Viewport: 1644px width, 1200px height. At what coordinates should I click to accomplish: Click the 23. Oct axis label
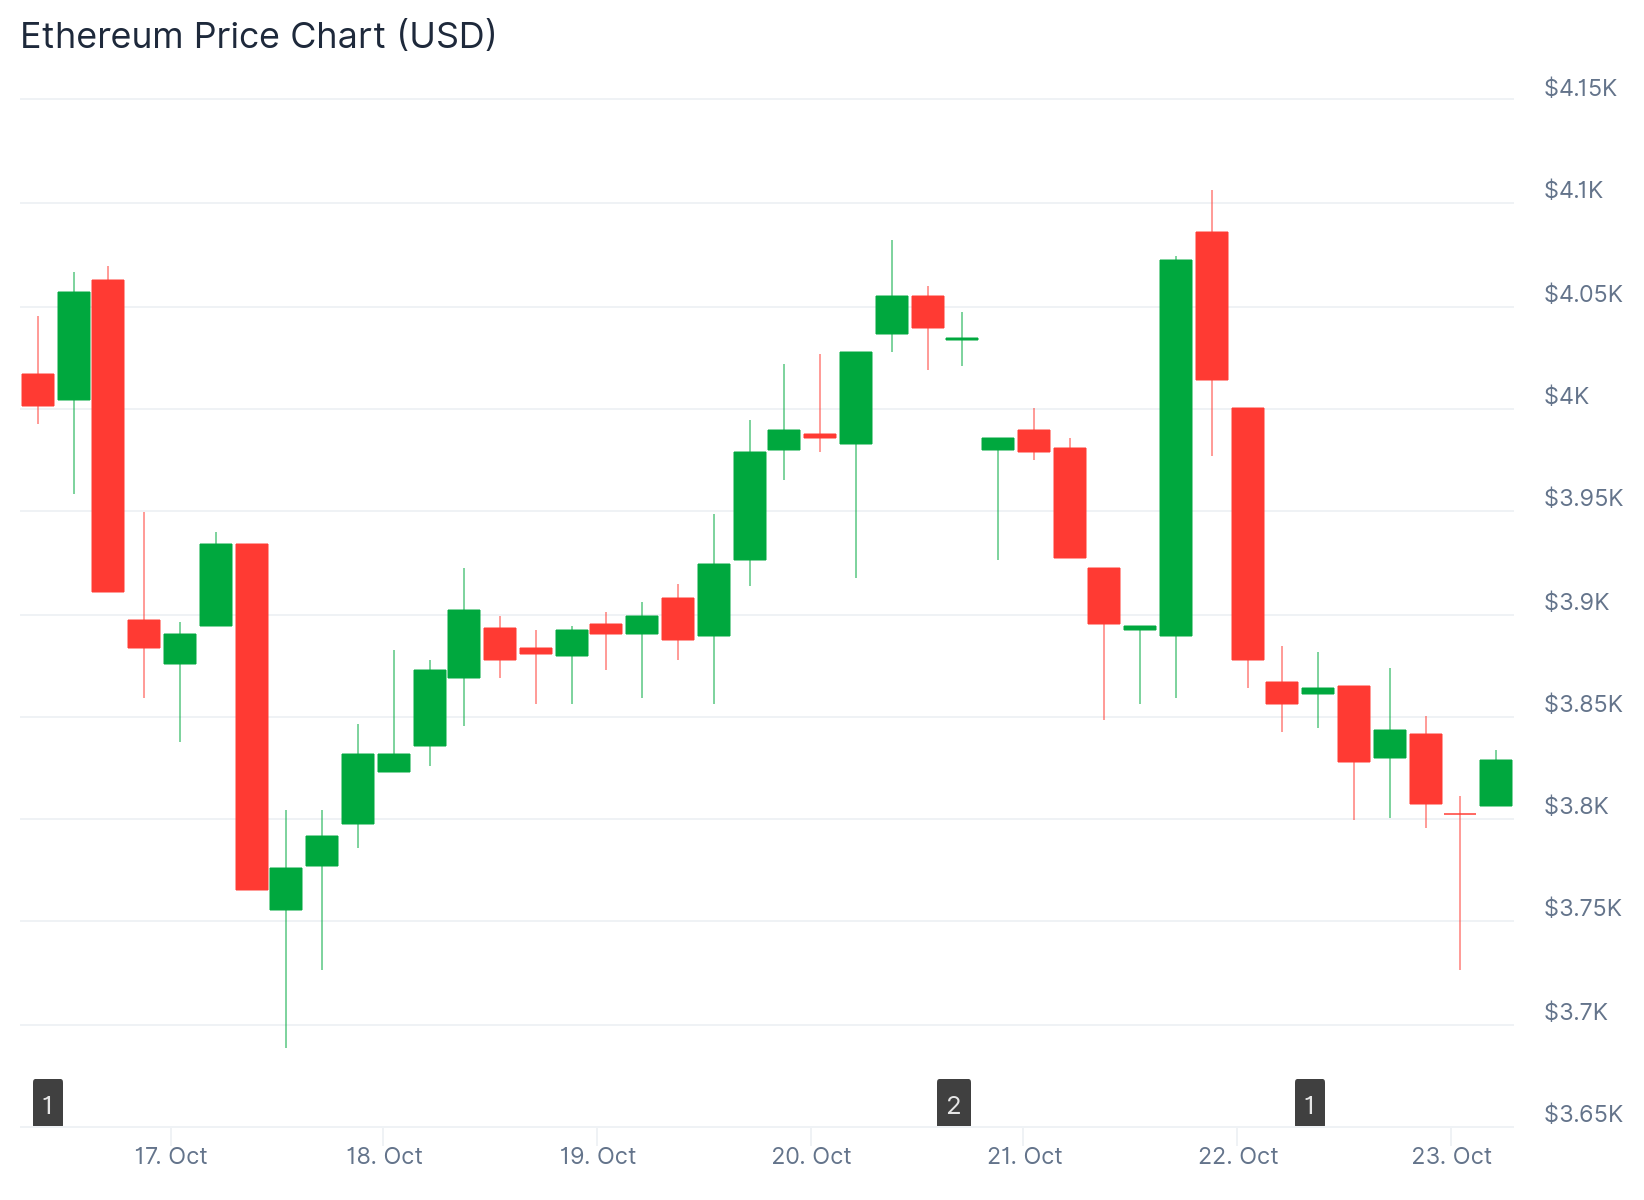point(1451,1156)
